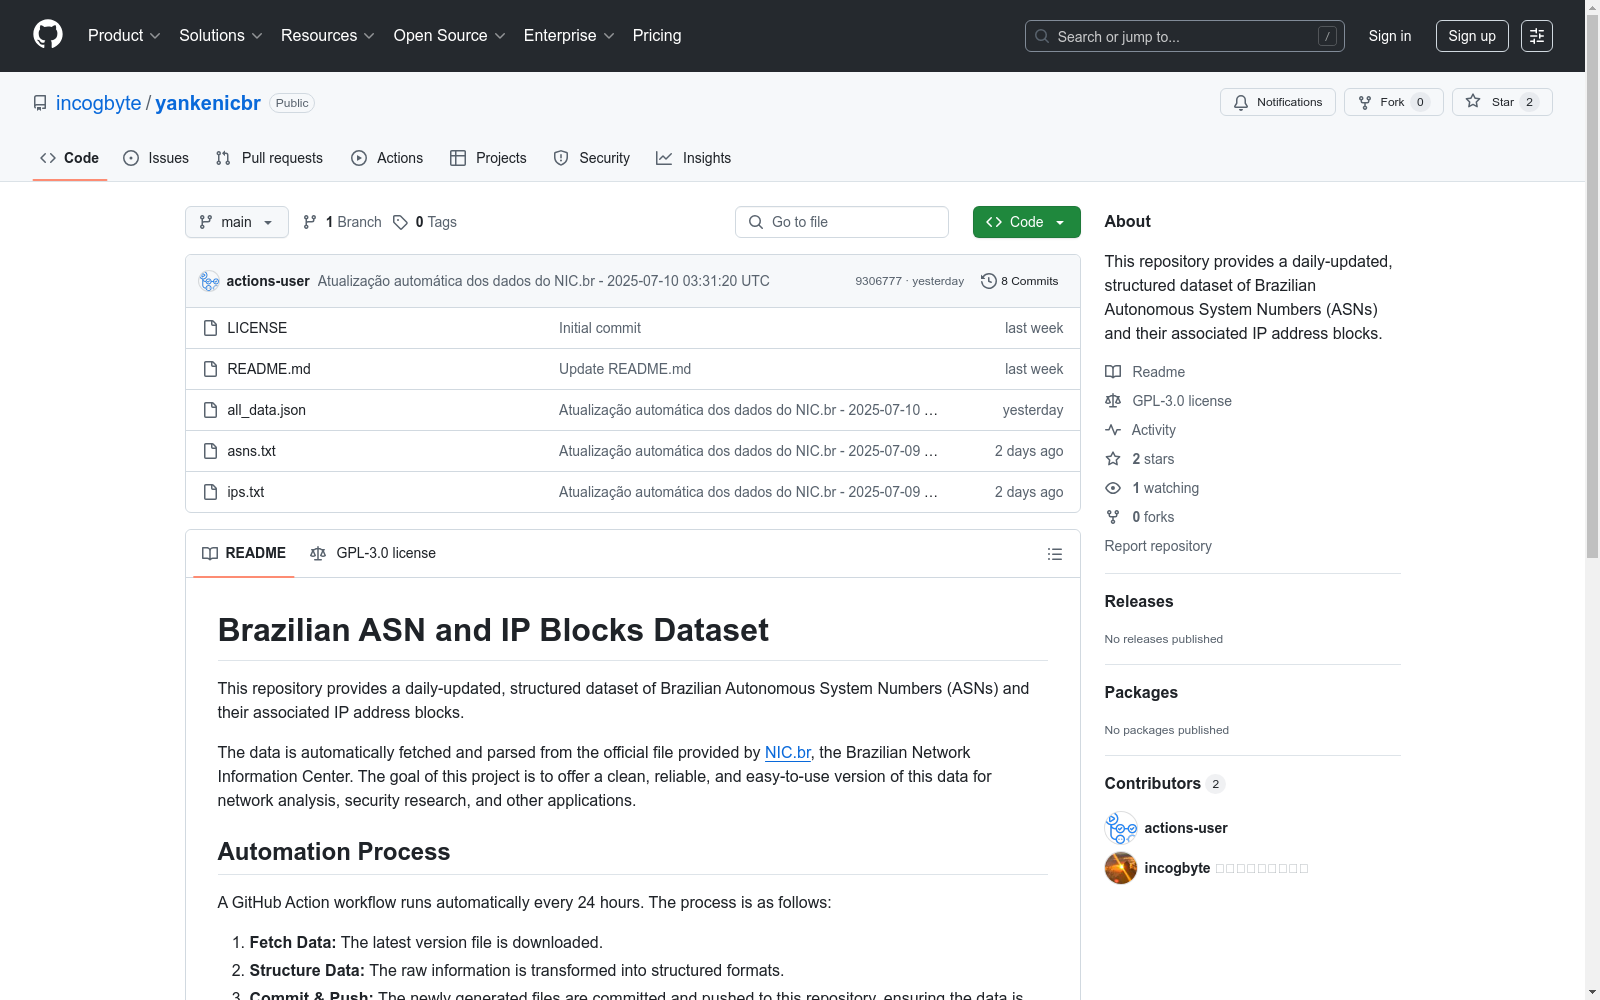Switch to the GPL-3.0 license tab
The height and width of the screenshot is (1000, 1600).
[x=373, y=553]
